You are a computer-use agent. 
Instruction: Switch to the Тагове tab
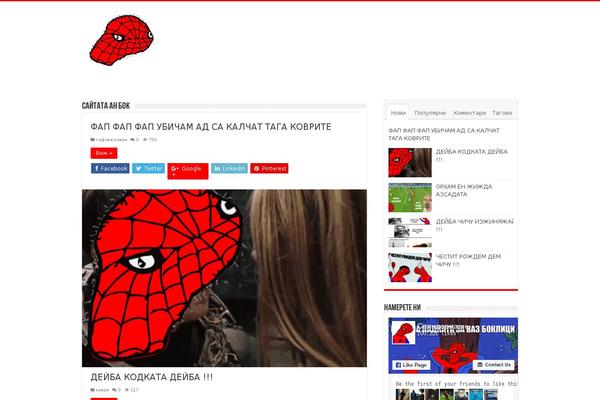pyautogui.click(x=502, y=113)
